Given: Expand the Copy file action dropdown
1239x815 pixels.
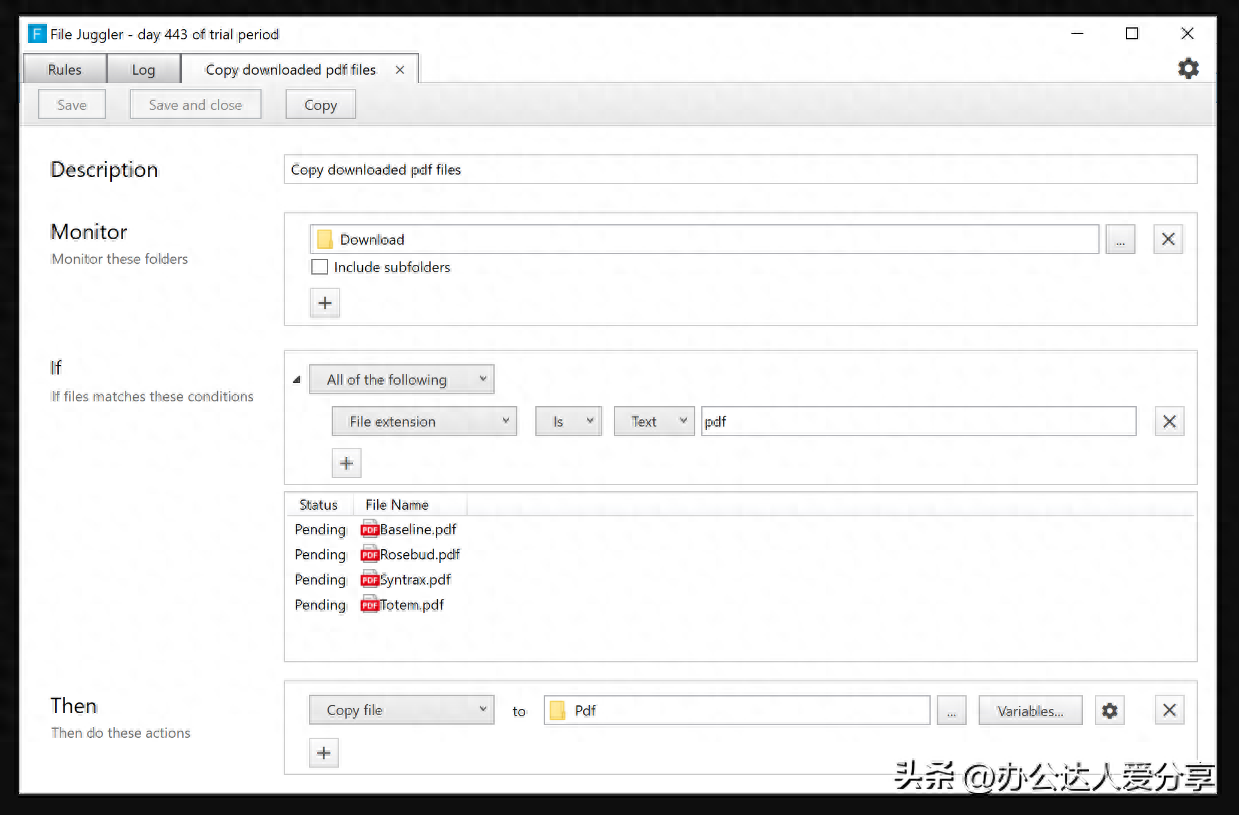Looking at the screenshot, I should (x=401, y=711).
